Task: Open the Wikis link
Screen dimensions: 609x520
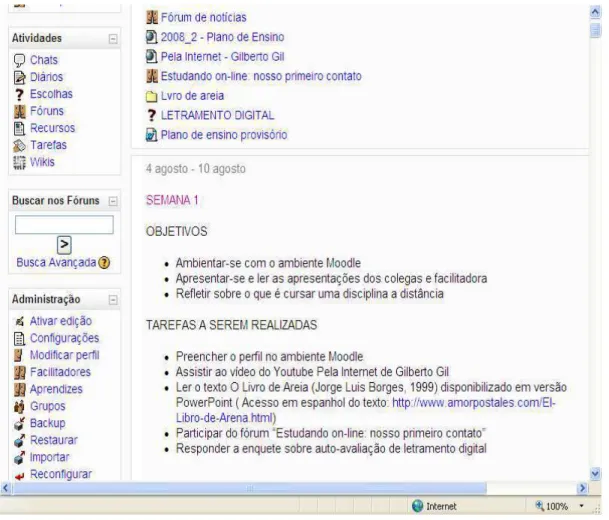Action: (42, 162)
